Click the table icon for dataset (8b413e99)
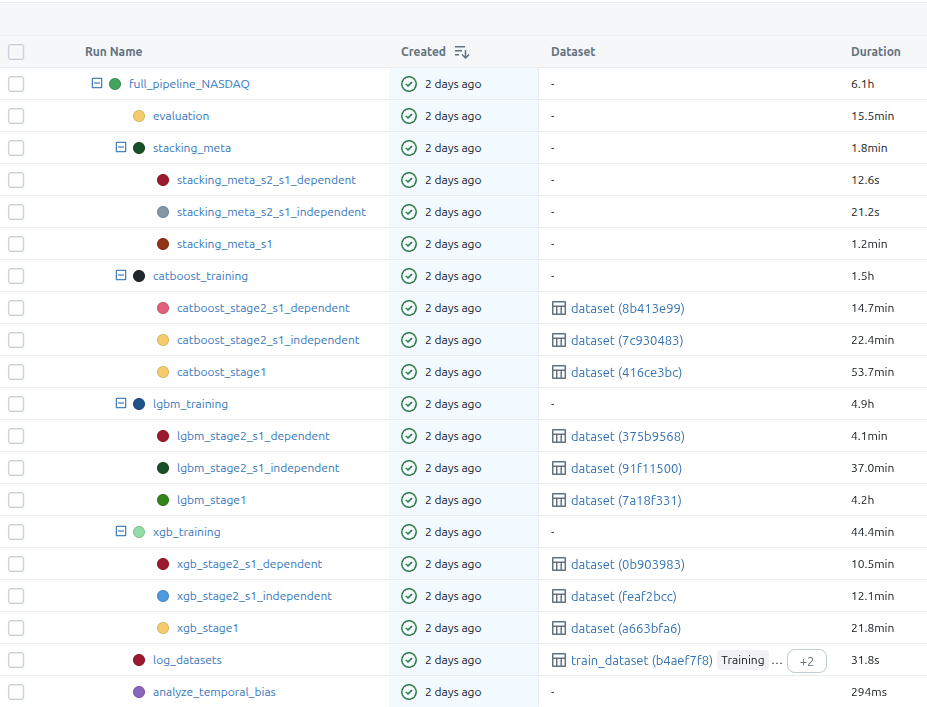The height and width of the screenshot is (707, 927). coord(559,308)
